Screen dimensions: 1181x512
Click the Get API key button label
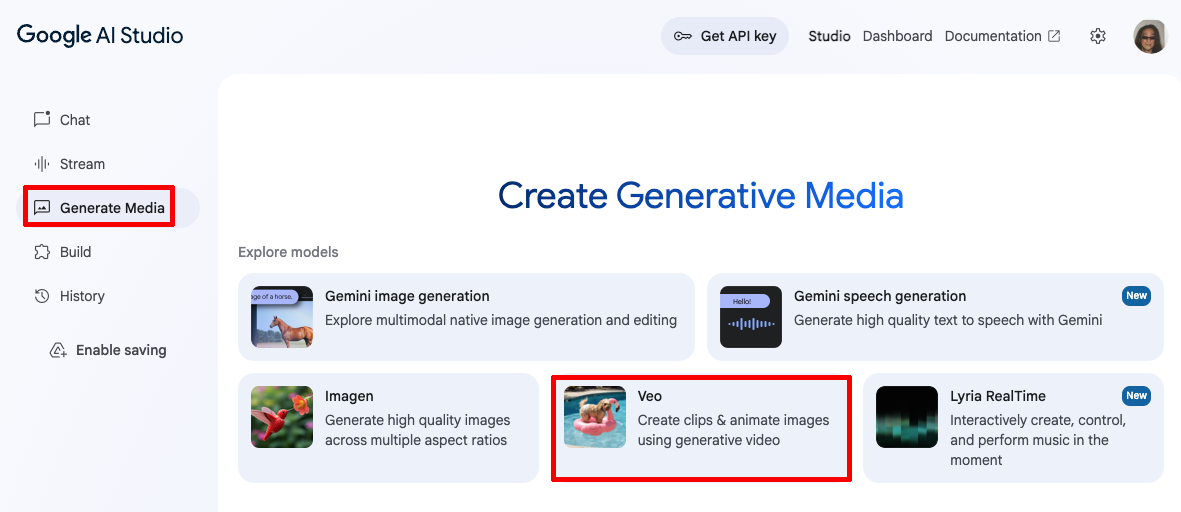point(738,36)
